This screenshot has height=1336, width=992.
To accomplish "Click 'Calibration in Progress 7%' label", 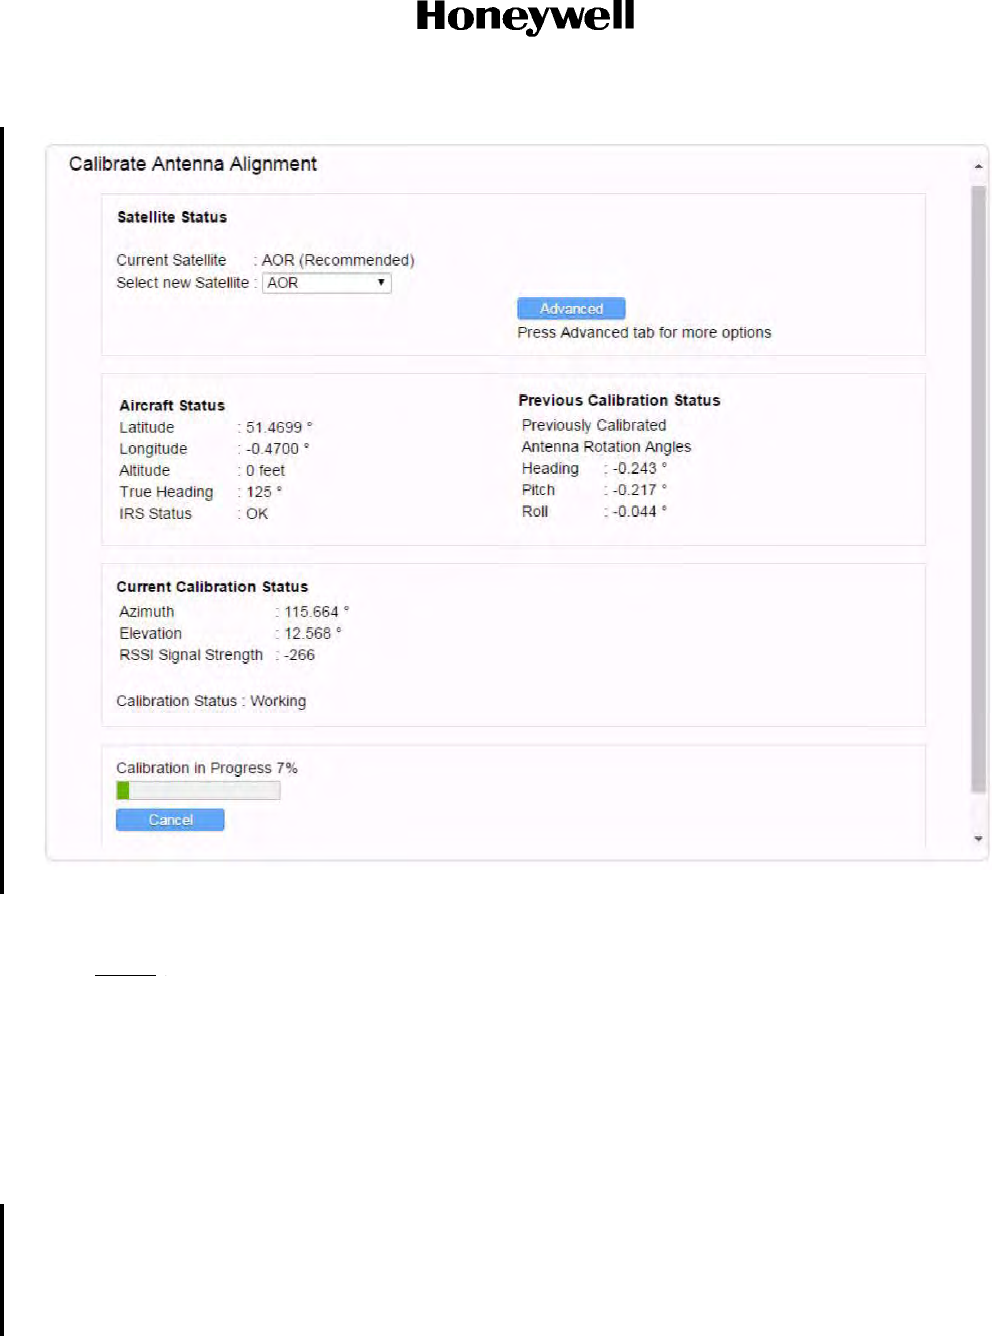I will tap(207, 768).
